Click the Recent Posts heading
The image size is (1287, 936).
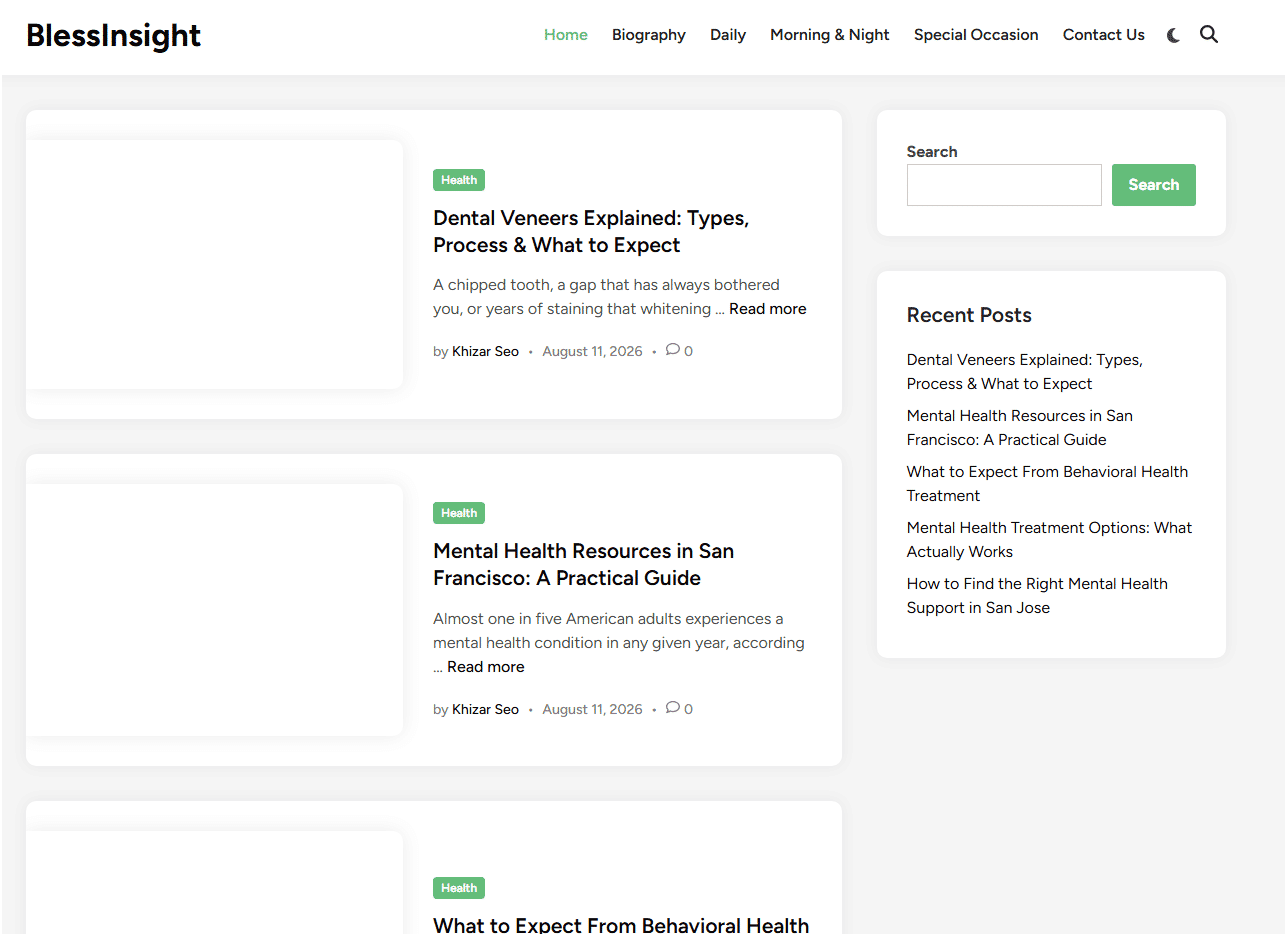tap(969, 315)
